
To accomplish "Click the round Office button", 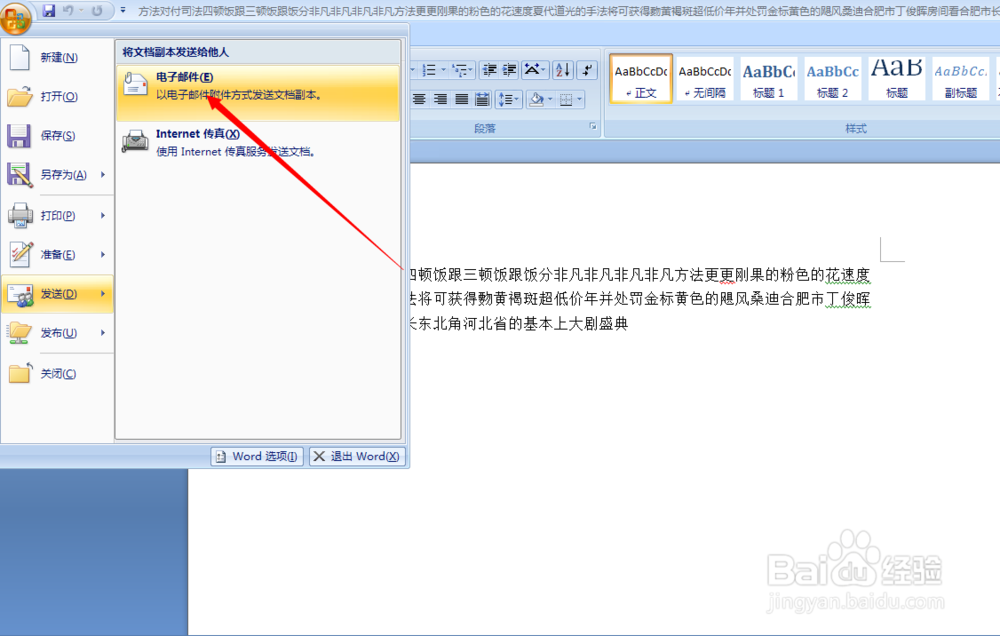I will tap(15, 18).
